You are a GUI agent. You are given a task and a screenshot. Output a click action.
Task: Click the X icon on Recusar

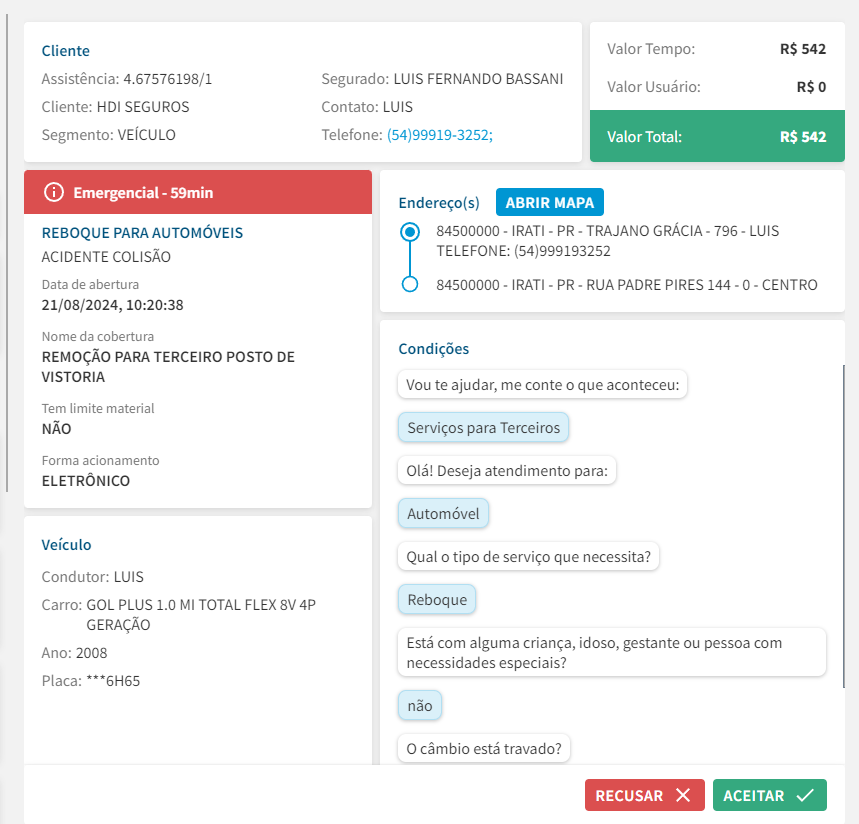pyautogui.click(x=683, y=796)
